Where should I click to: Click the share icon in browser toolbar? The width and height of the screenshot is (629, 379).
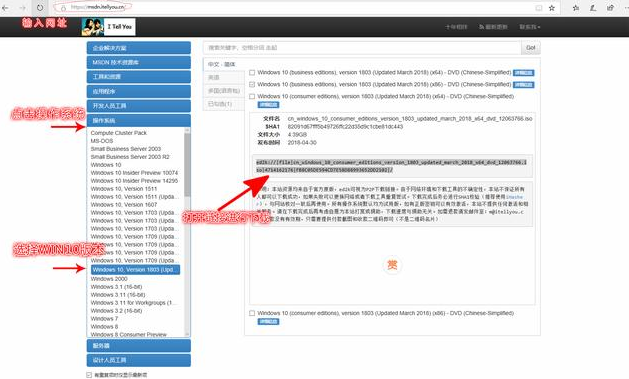pyautogui.click(x=610, y=8)
